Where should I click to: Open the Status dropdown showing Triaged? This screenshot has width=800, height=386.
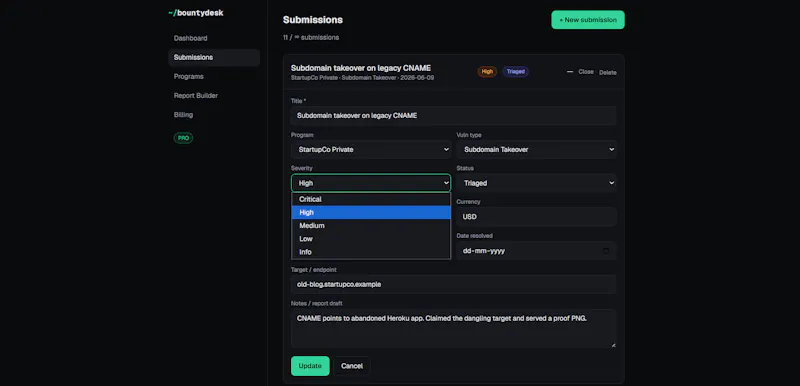(536, 183)
